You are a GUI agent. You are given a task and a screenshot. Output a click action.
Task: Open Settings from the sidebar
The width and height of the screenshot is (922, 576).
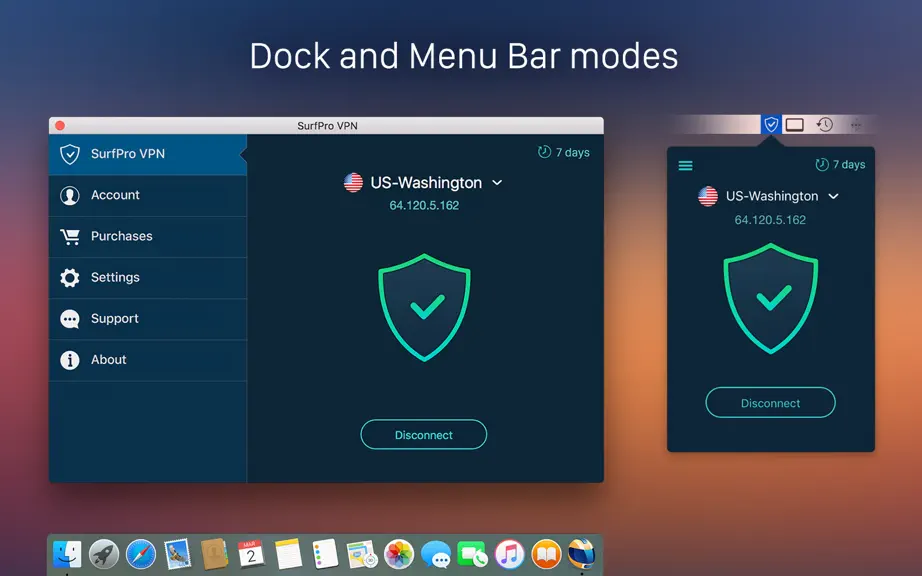[x=148, y=277]
